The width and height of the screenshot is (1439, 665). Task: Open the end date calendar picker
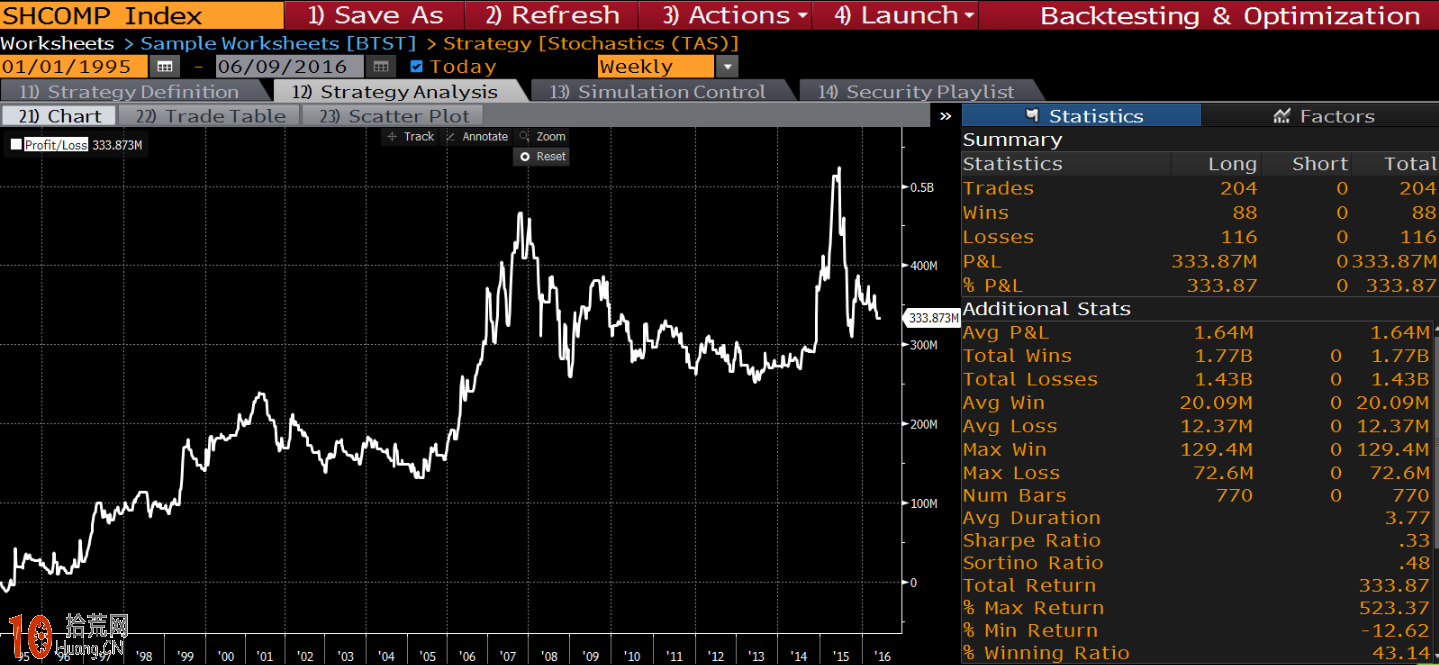380,67
